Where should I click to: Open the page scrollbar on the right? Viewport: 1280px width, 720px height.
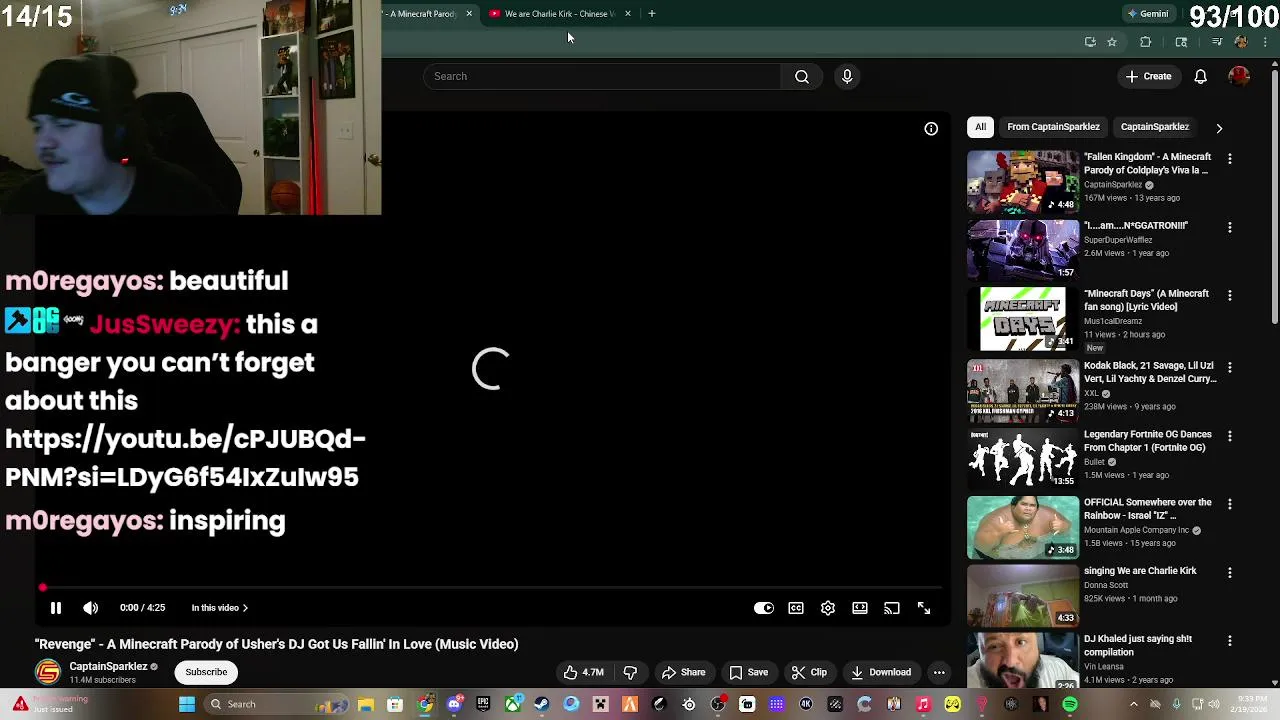[1275, 195]
